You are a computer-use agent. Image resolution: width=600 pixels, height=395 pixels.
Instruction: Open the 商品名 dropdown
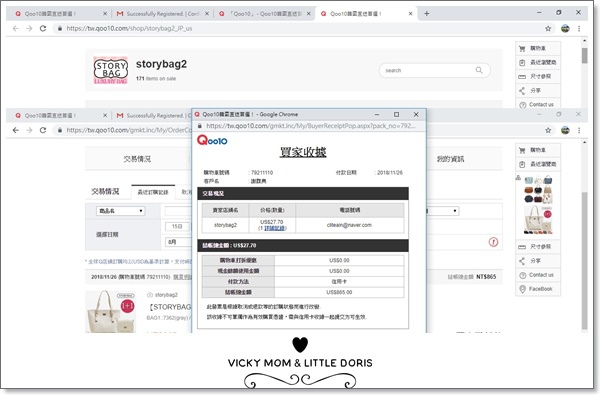pos(121,211)
